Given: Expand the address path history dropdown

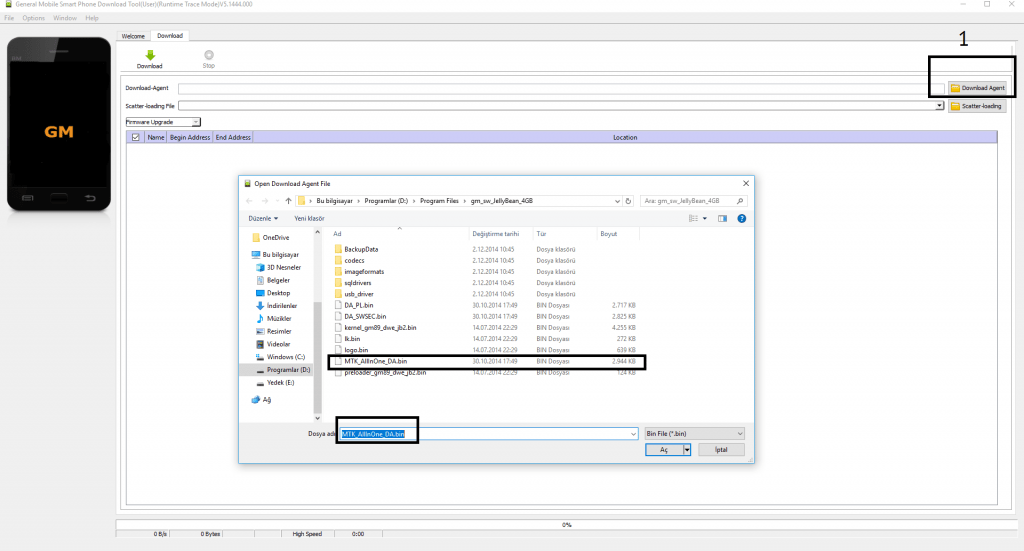Looking at the screenshot, I should (617, 201).
